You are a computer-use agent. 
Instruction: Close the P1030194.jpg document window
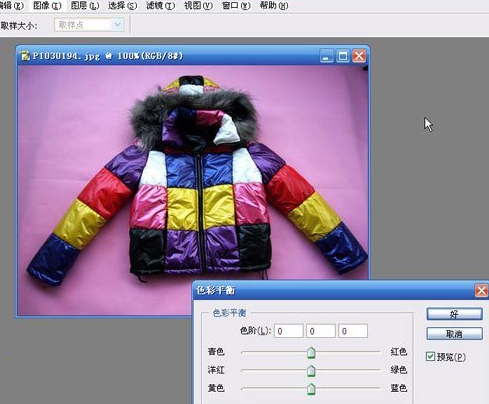[359, 56]
